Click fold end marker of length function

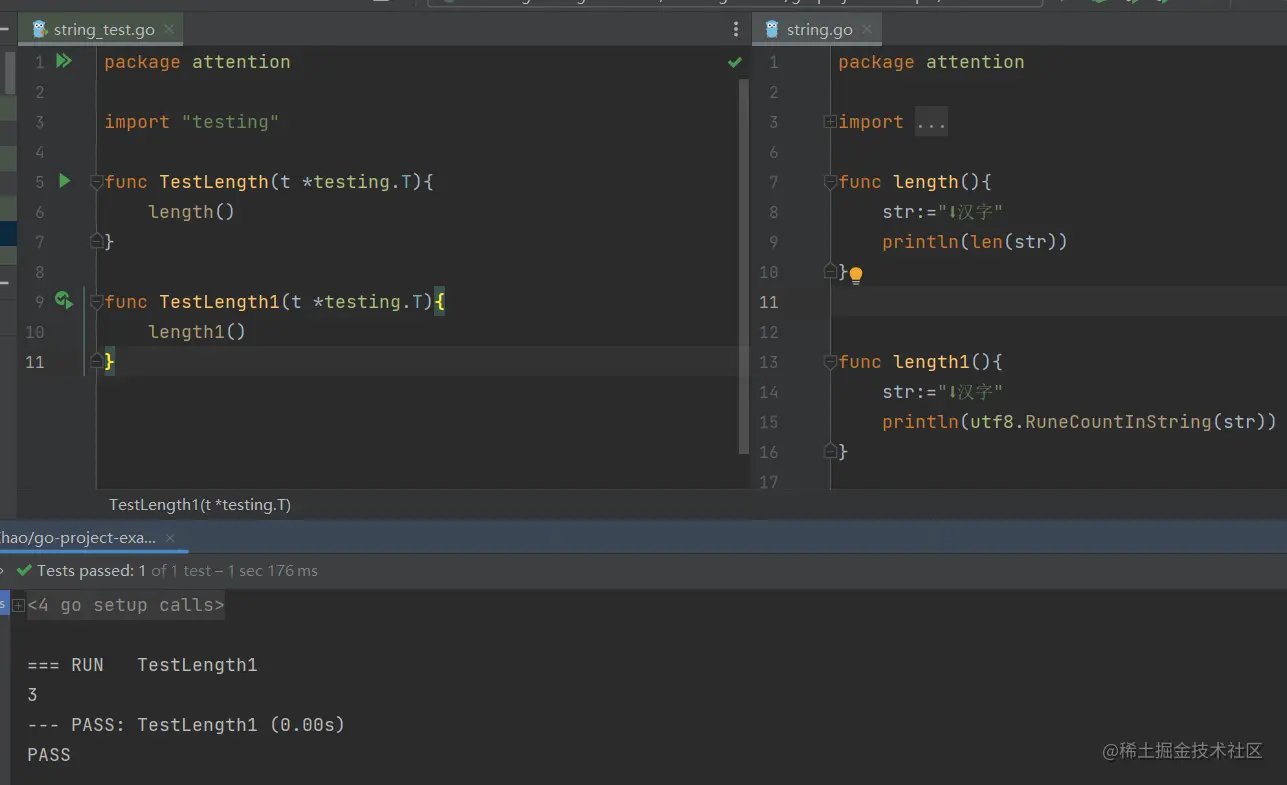[x=830, y=270]
